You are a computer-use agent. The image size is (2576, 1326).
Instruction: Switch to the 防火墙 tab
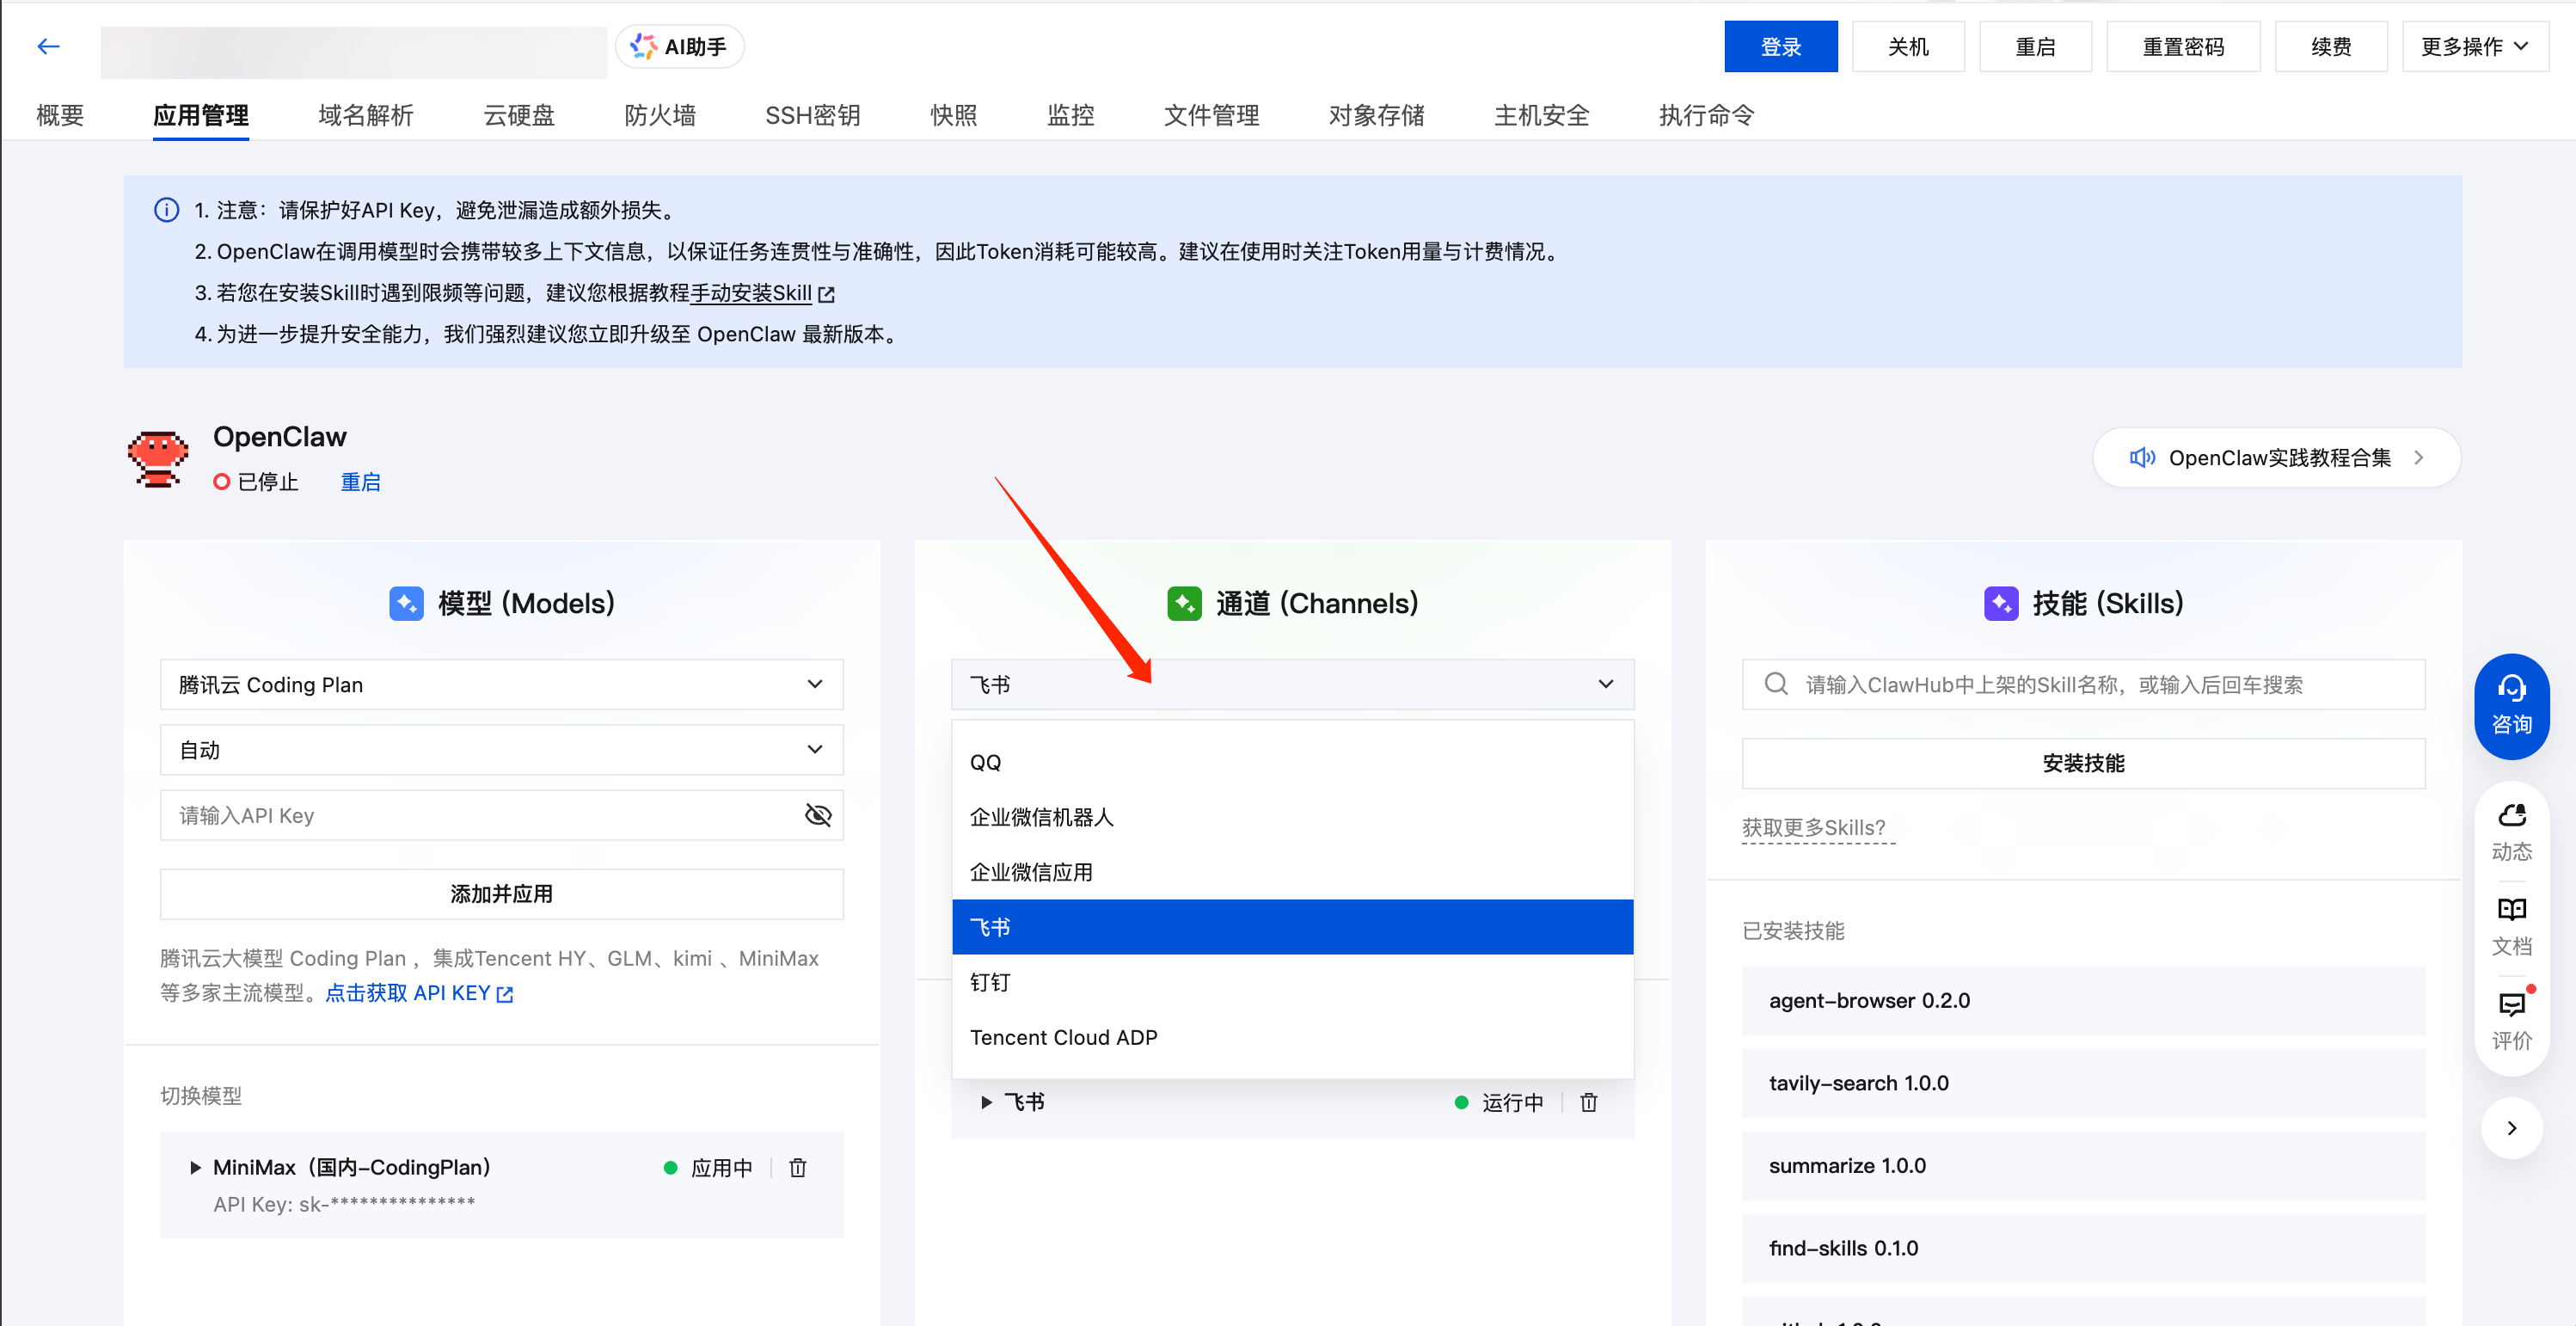click(660, 115)
